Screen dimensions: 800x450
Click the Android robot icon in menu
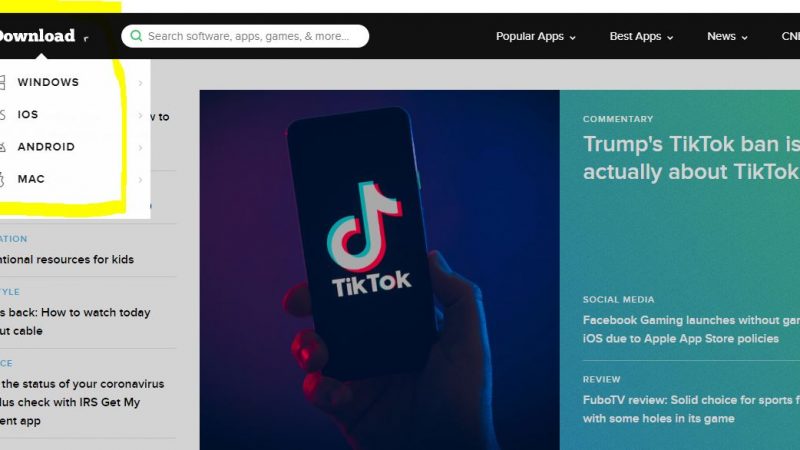point(2,147)
